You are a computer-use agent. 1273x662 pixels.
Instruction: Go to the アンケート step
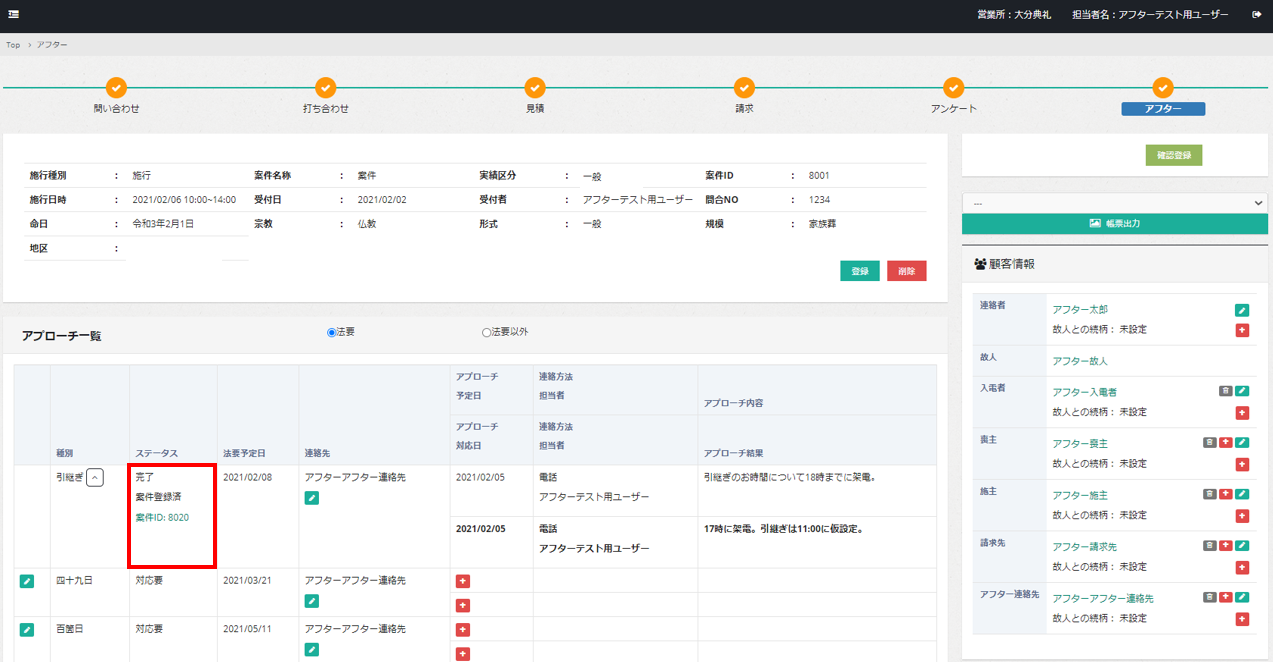tap(953, 89)
